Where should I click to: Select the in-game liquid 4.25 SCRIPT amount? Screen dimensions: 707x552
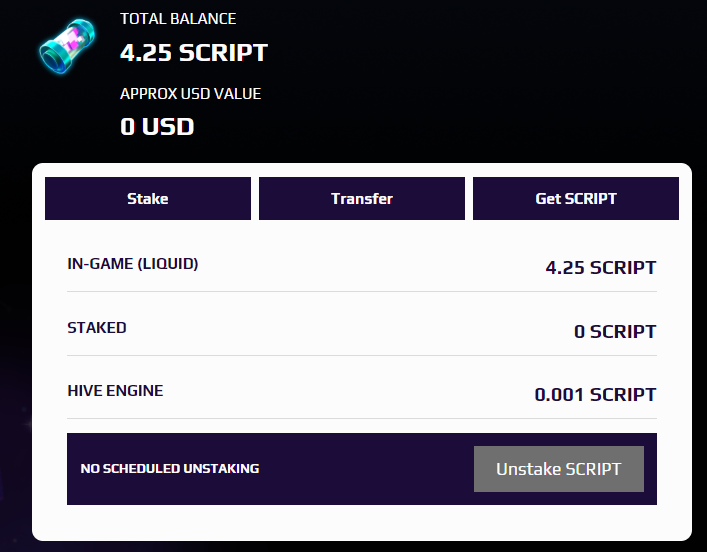tap(601, 267)
